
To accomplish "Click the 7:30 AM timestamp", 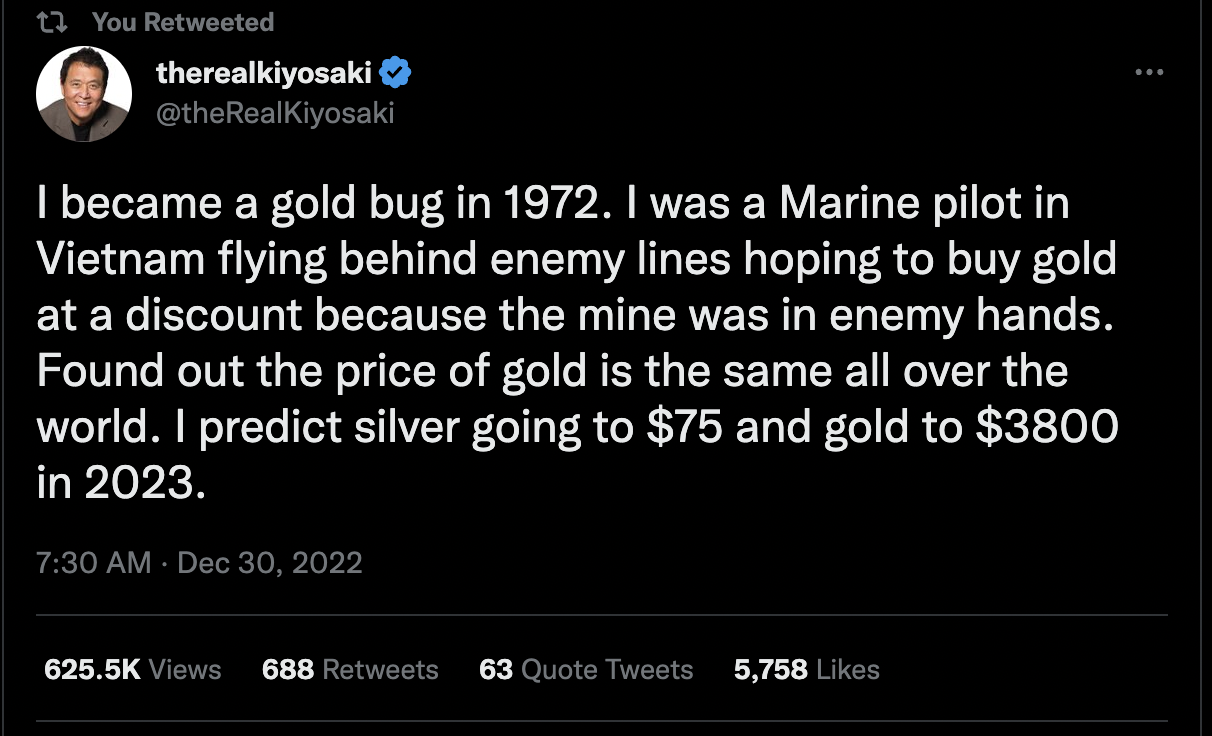I will point(93,563).
